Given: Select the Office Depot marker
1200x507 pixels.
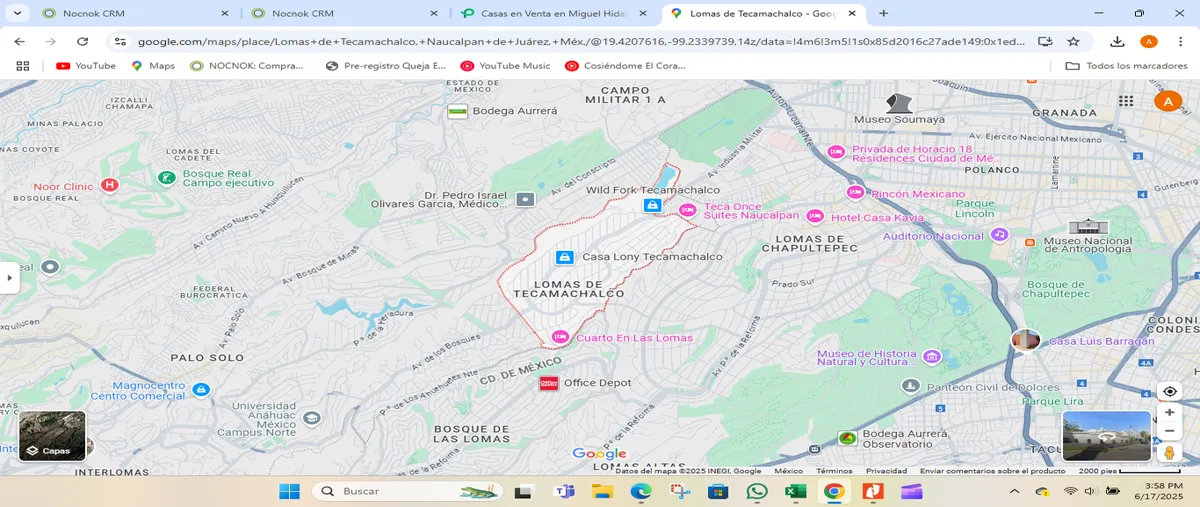Looking at the screenshot, I should pos(548,383).
